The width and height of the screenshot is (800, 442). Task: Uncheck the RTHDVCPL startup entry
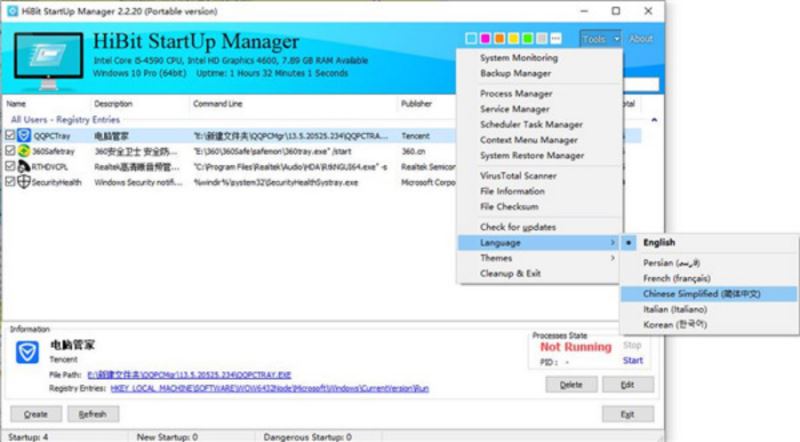coord(10,166)
